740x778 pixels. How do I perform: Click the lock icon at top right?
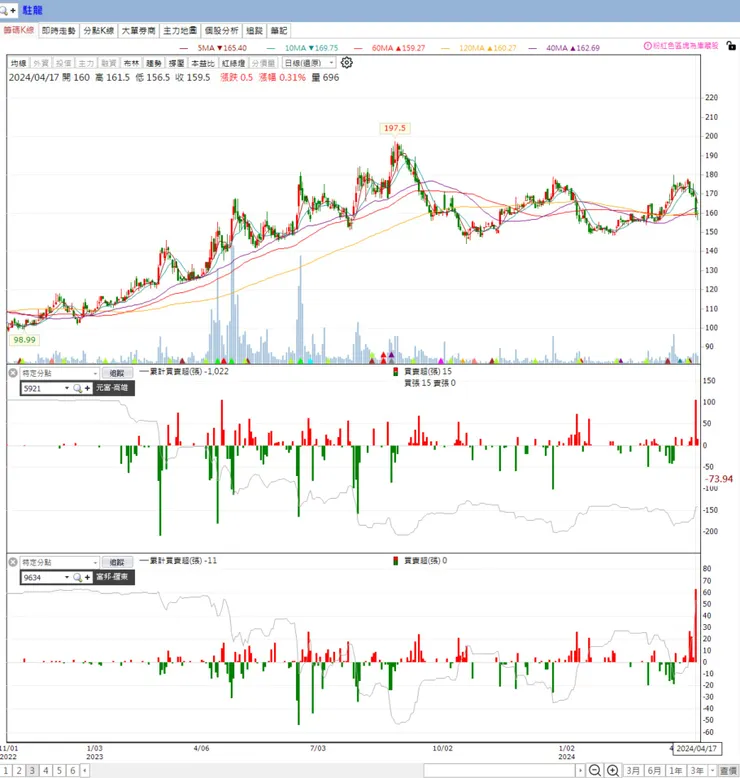coord(731,46)
